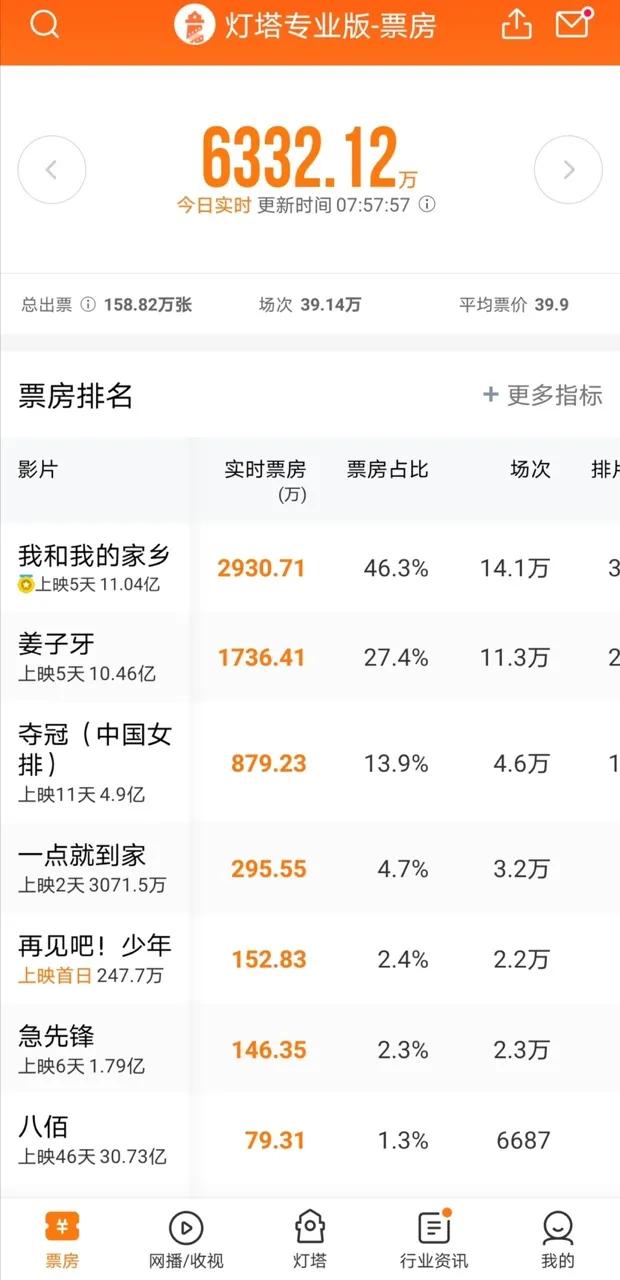
Task: Select the 票房 bottom tab
Action: coord(62,1240)
